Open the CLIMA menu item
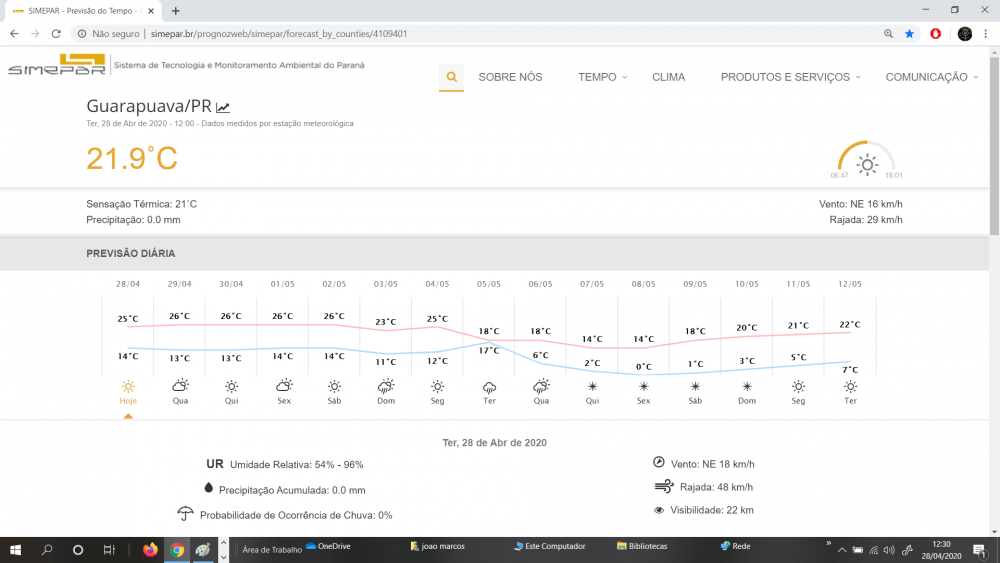Screen dimensions: 1000x563 668,77
